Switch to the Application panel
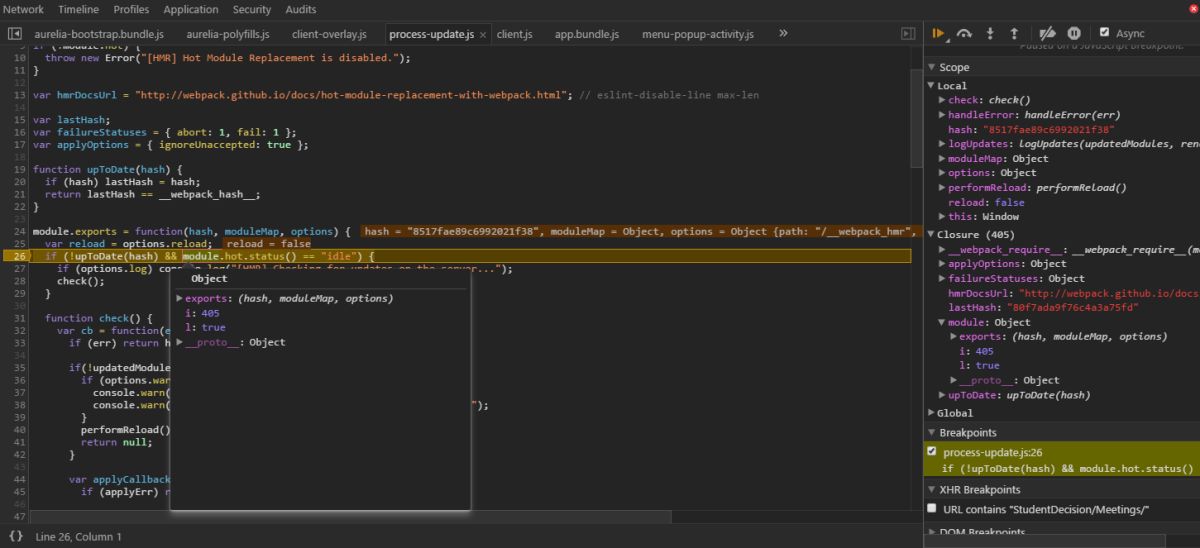 190,9
